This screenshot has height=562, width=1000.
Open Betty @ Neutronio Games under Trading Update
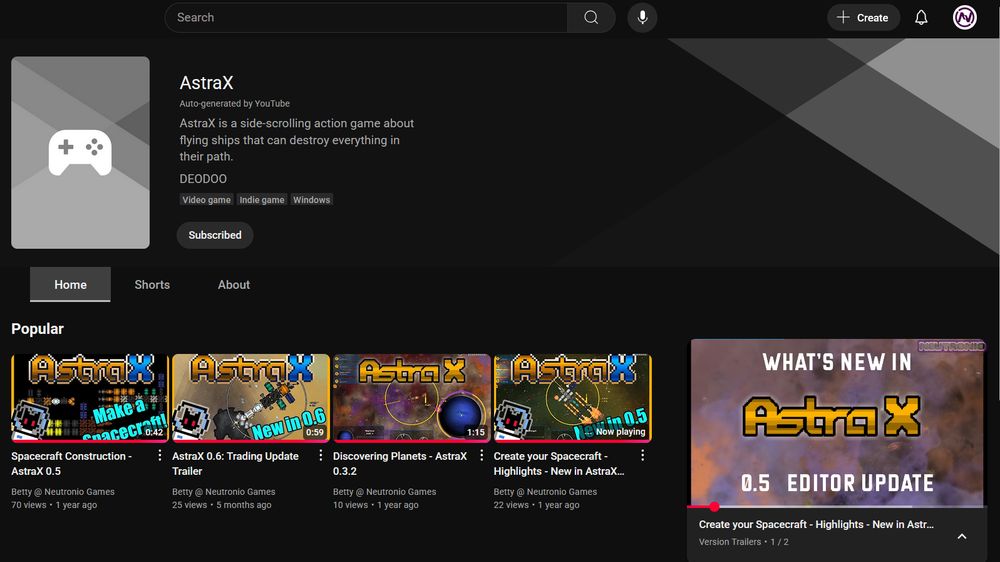point(223,492)
